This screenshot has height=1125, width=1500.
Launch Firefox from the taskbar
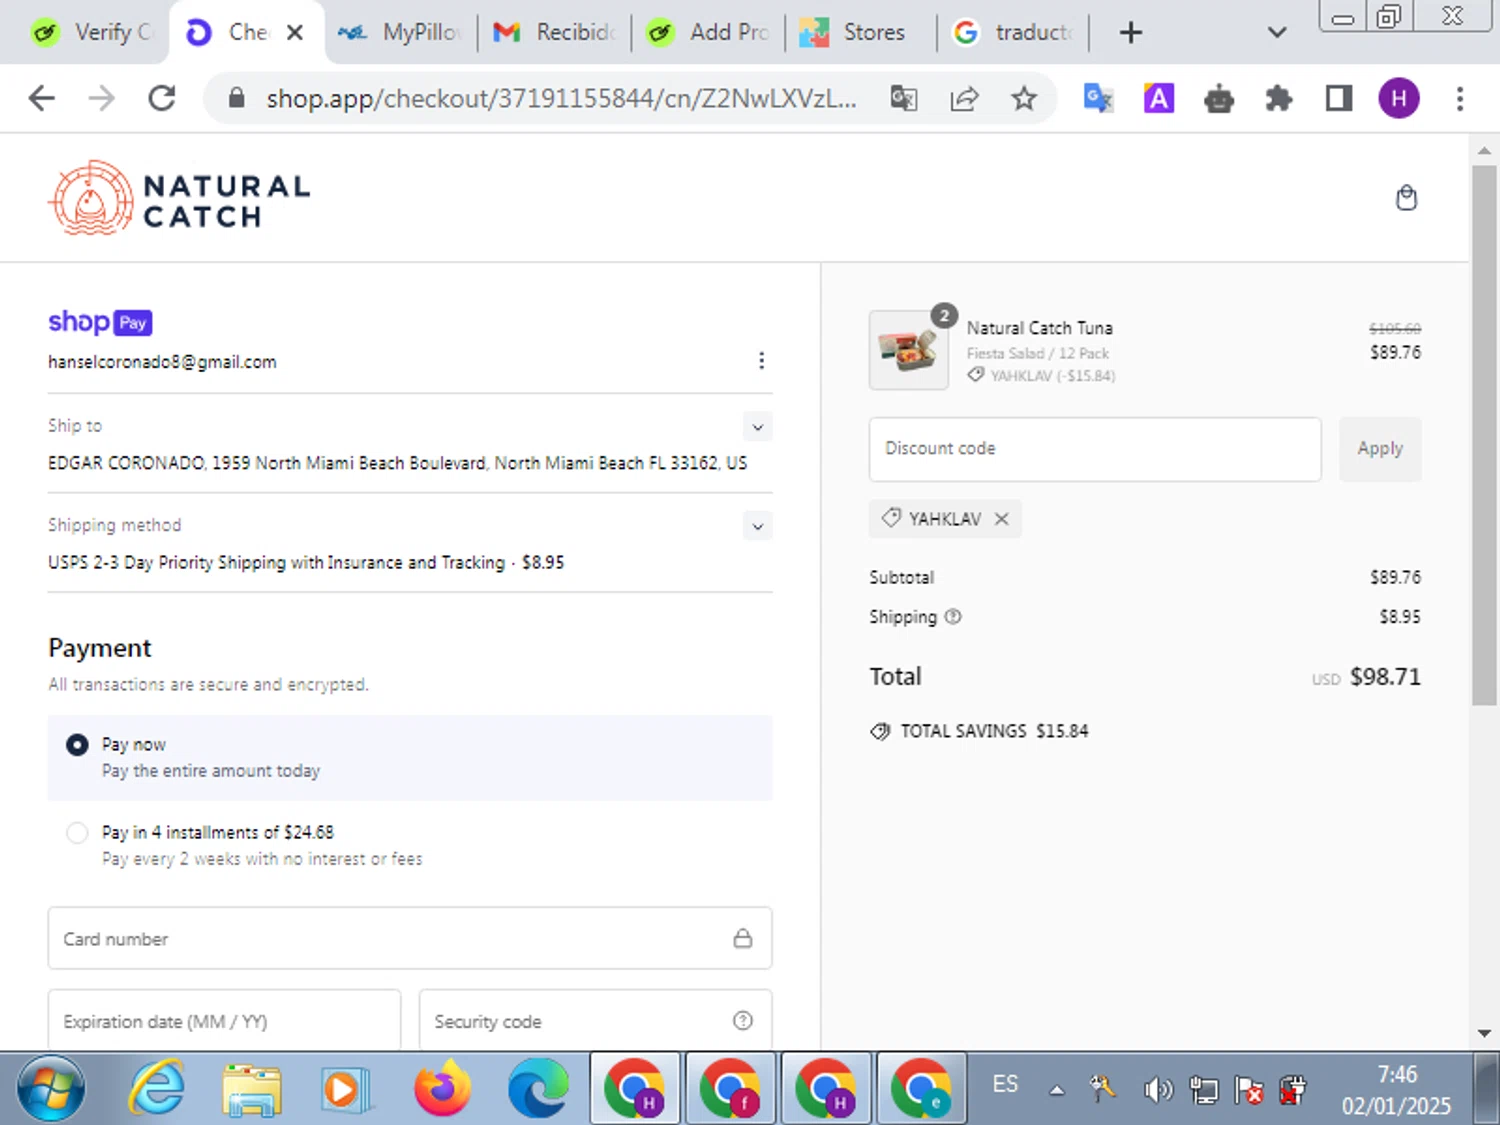[x=442, y=1088]
